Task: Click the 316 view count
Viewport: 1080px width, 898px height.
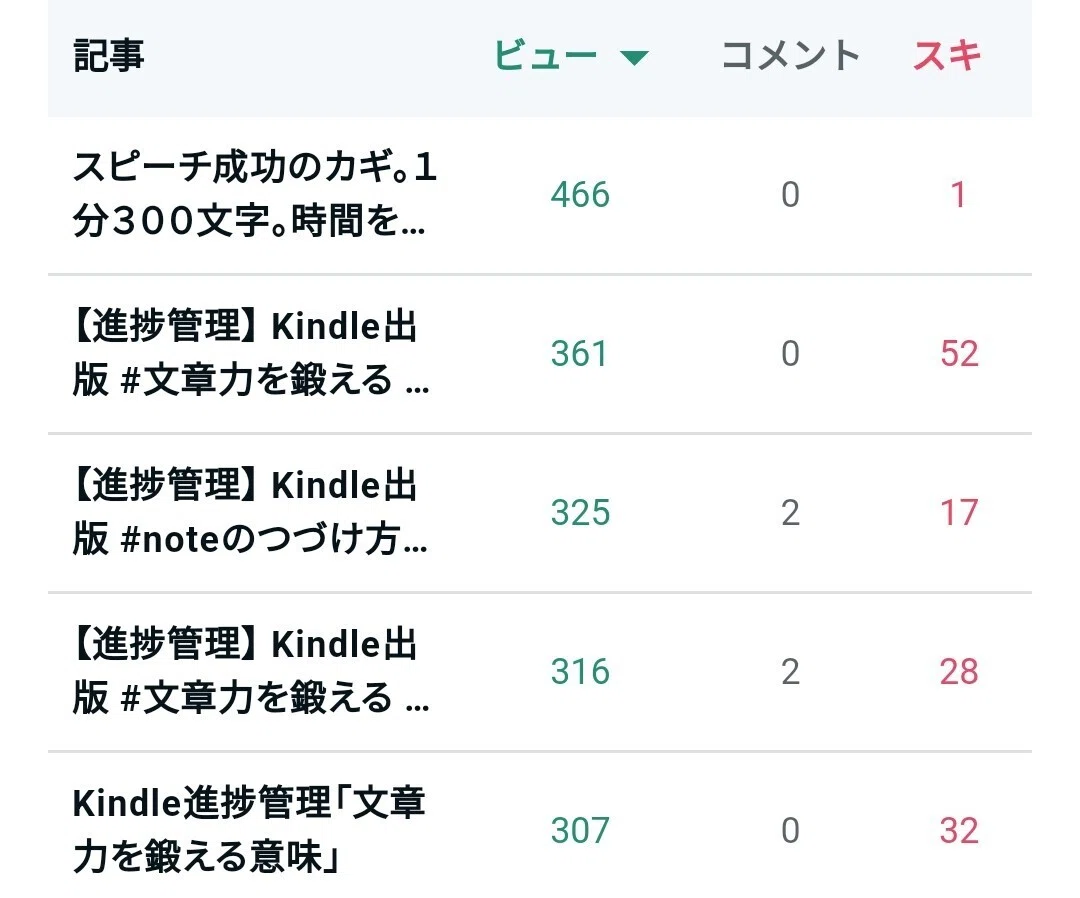Action: [580, 672]
